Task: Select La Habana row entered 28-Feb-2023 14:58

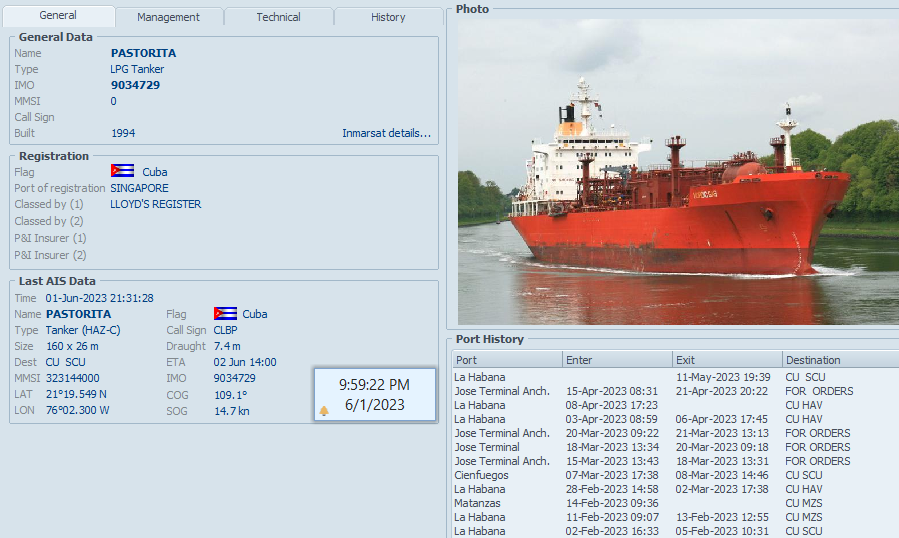Action: pyautogui.click(x=675, y=489)
